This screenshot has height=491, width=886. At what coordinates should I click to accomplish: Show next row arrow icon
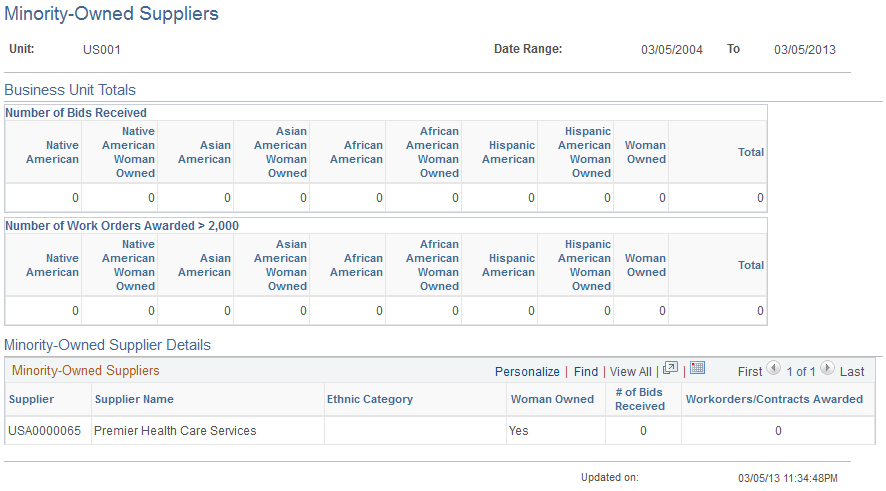tap(827, 369)
